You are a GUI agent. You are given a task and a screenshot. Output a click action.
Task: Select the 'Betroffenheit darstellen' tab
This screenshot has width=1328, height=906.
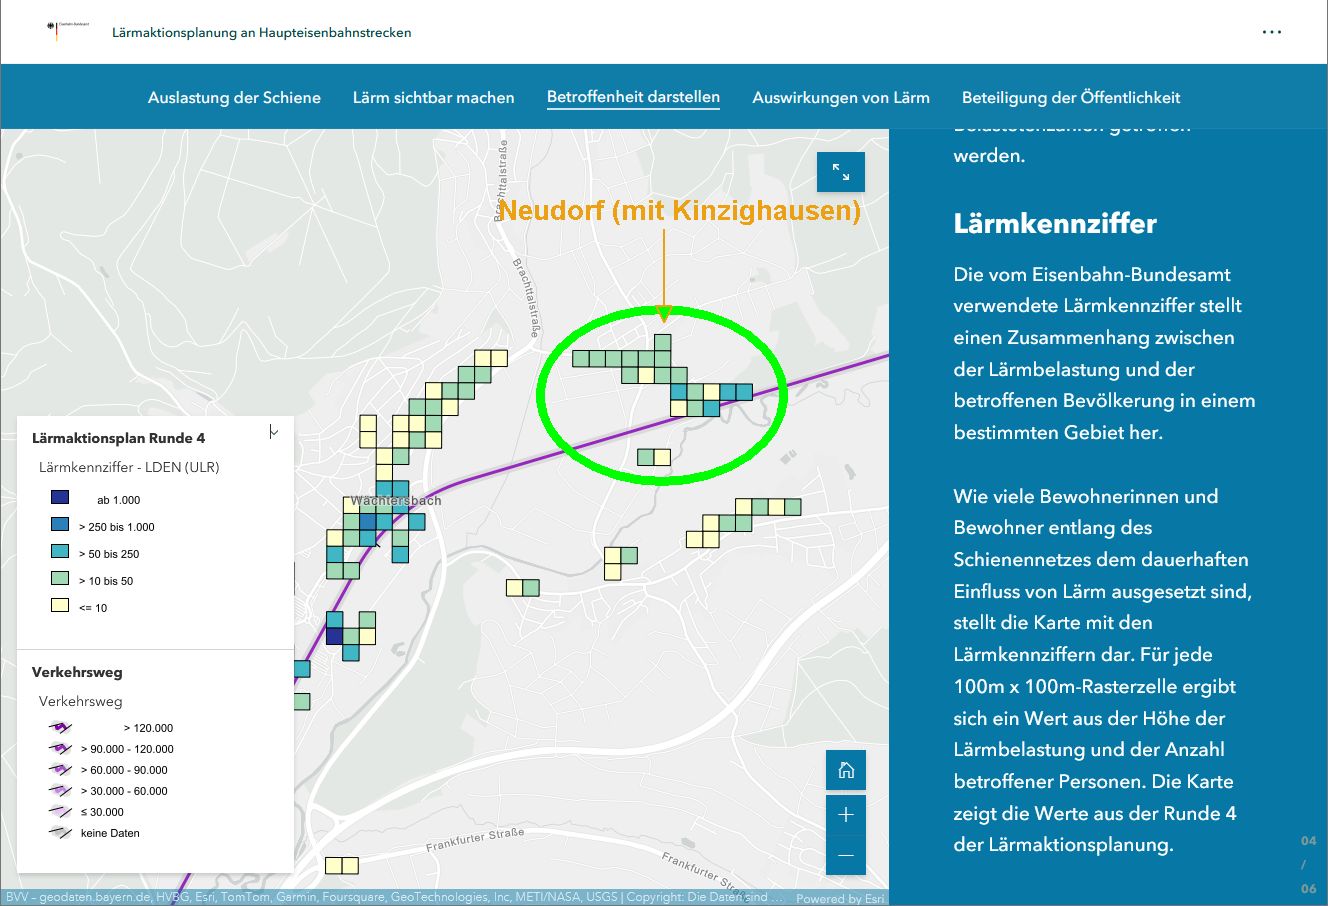point(633,97)
